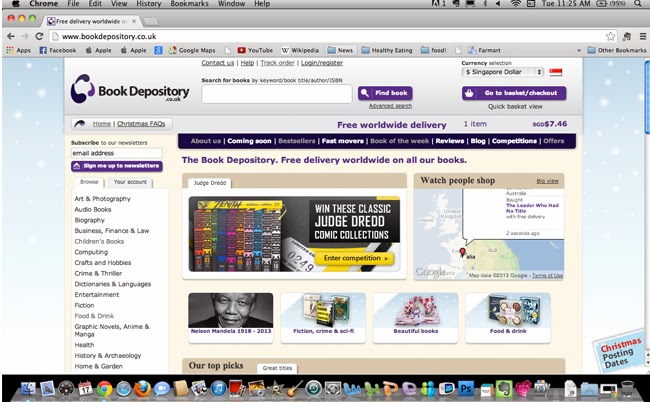Click the browser Back arrow
The width and height of the screenshot is (650, 402).
11,36
